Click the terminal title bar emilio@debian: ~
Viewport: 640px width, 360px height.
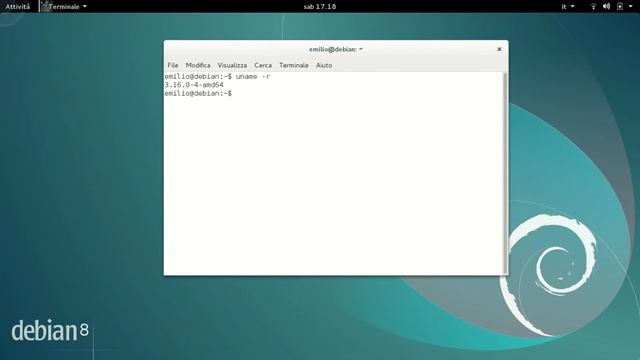click(x=336, y=49)
